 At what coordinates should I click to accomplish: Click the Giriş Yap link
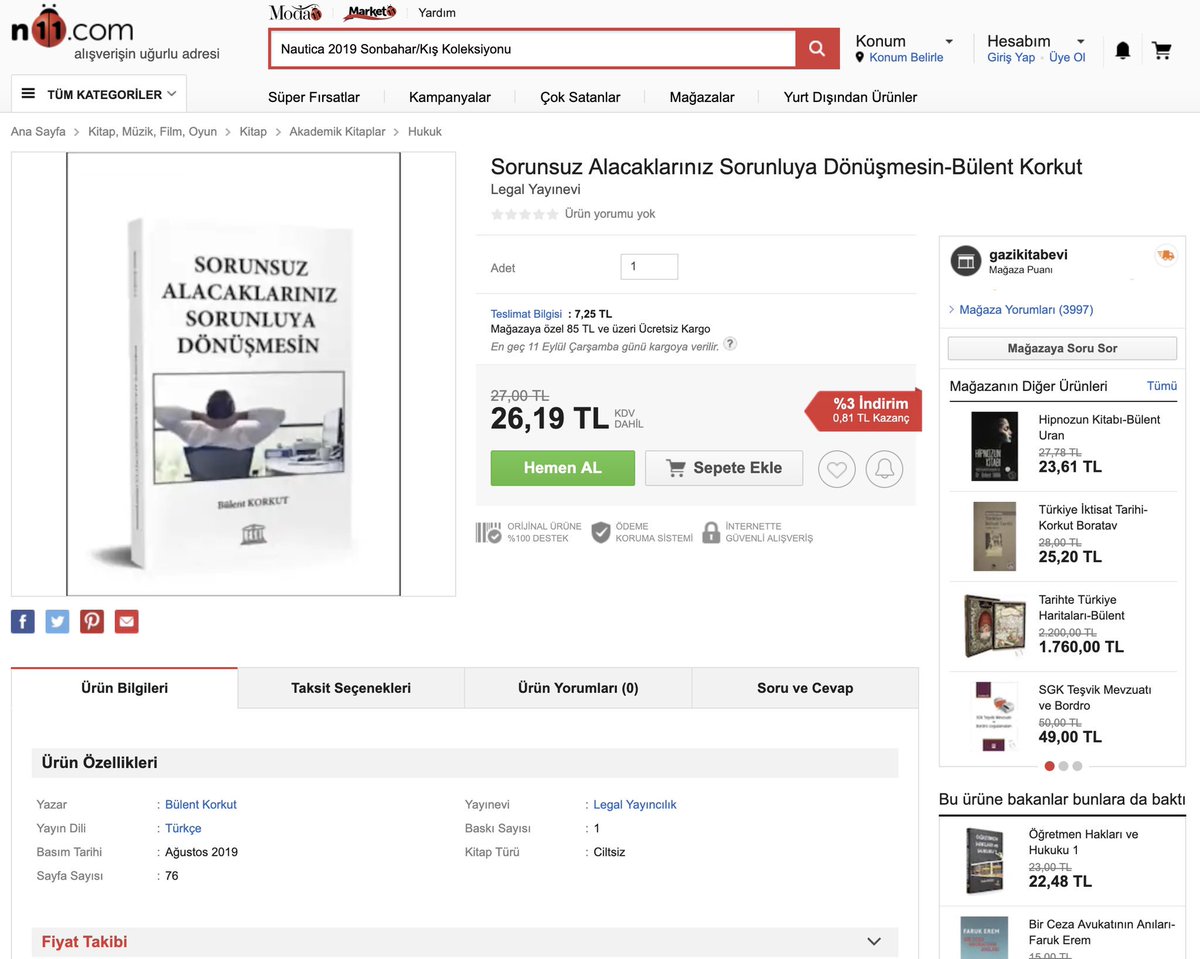pos(1011,58)
